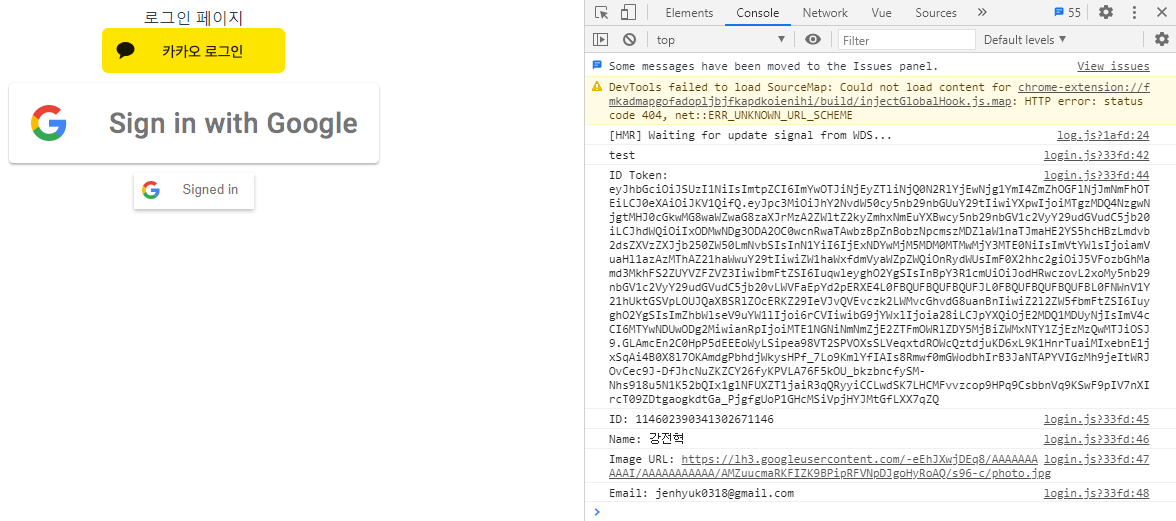Activate the inspect element picker icon
This screenshot has height=521, width=1176.
pyautogui.click(x=602, y=13)
